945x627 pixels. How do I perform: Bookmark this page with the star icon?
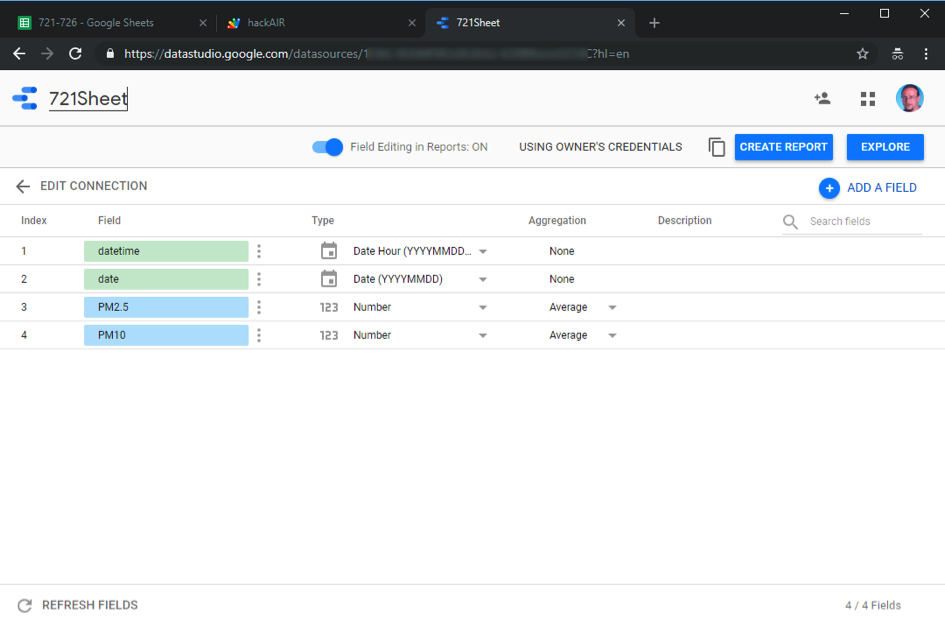[863, 54]
